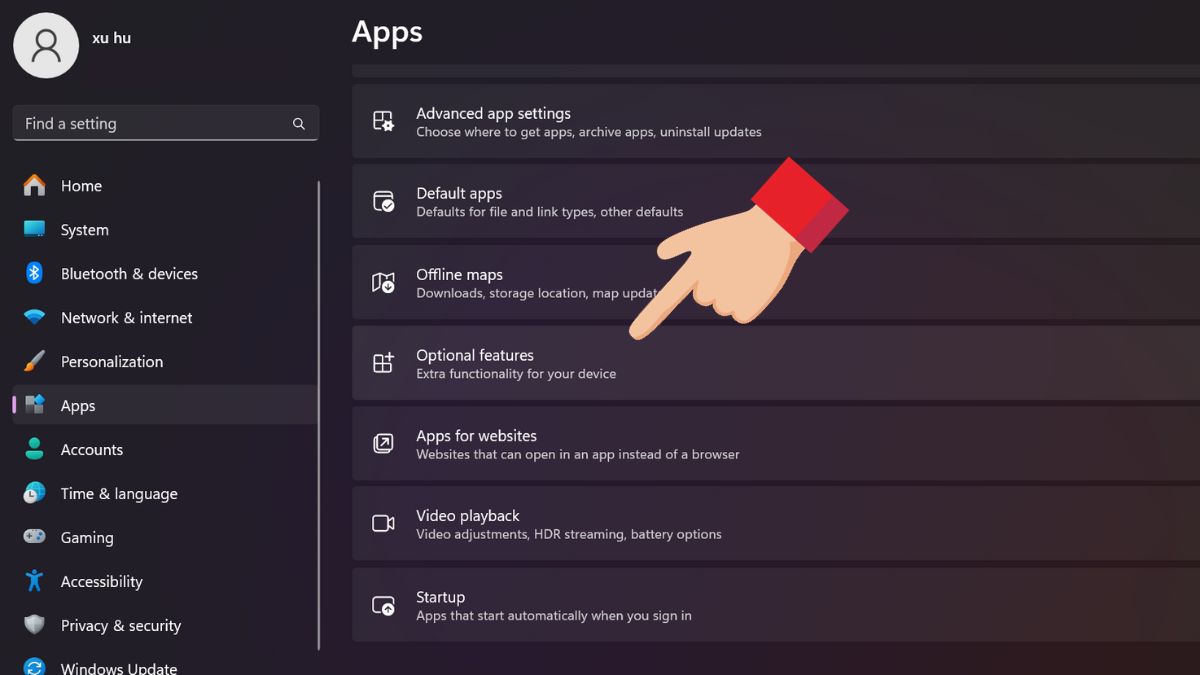
Task: Click the xu hu account name
Action: pyautogui.click(x=111, y=38)
